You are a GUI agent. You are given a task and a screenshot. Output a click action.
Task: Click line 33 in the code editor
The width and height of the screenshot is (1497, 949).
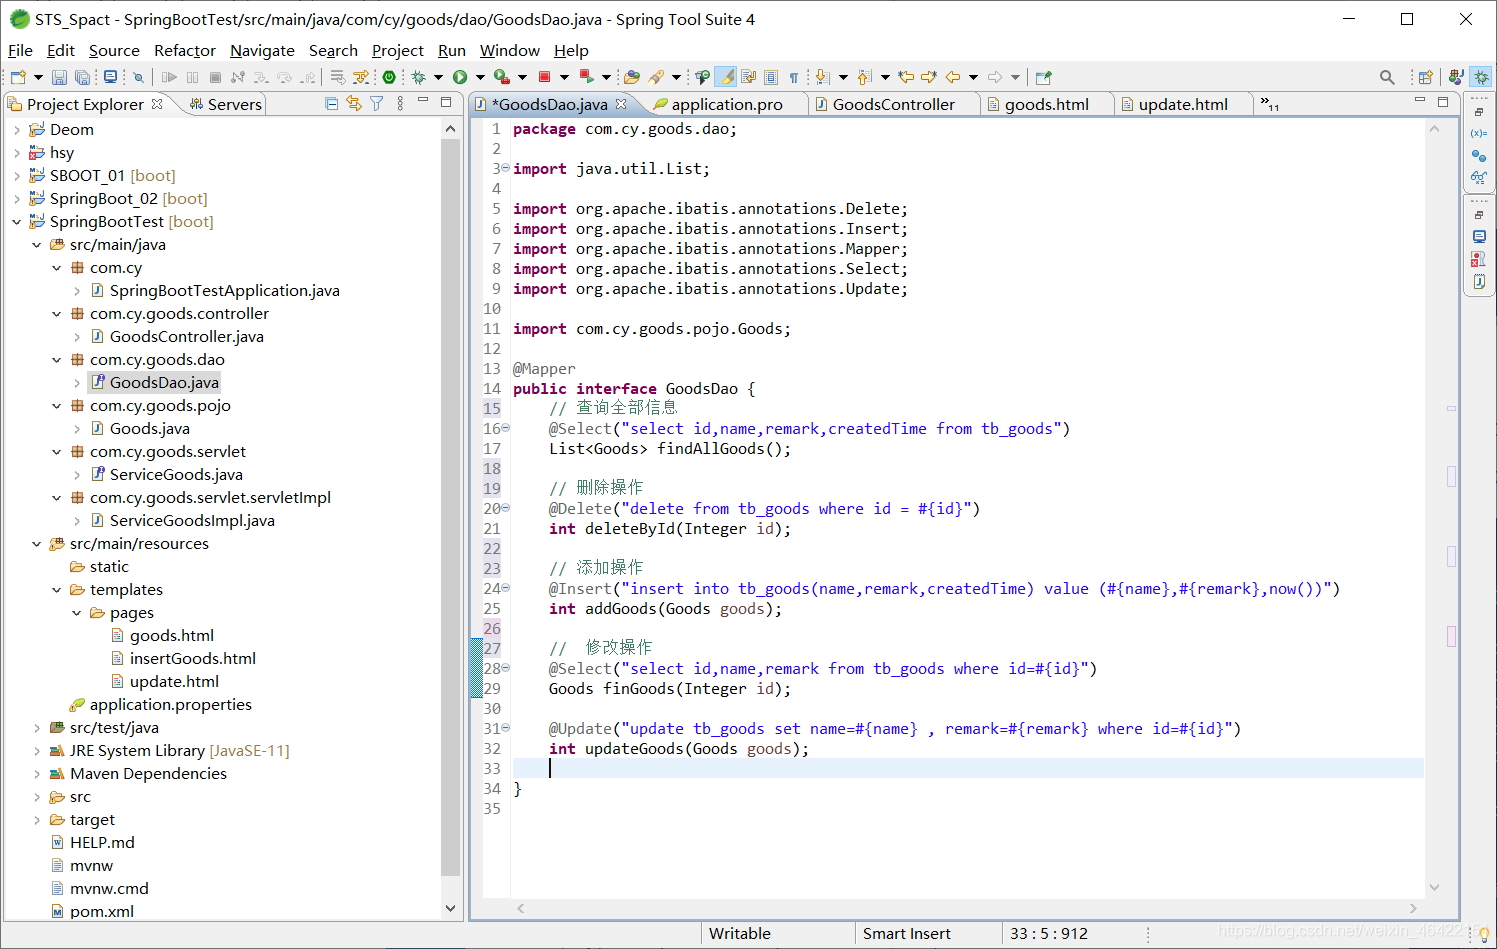[967, 768]
